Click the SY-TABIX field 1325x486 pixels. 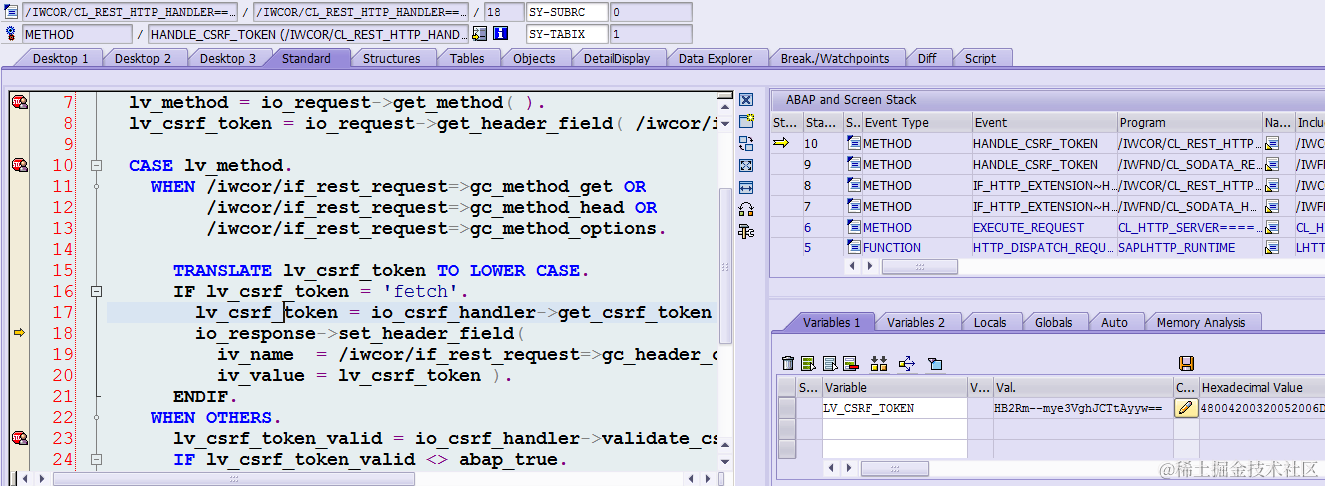[x=568, y=34]
